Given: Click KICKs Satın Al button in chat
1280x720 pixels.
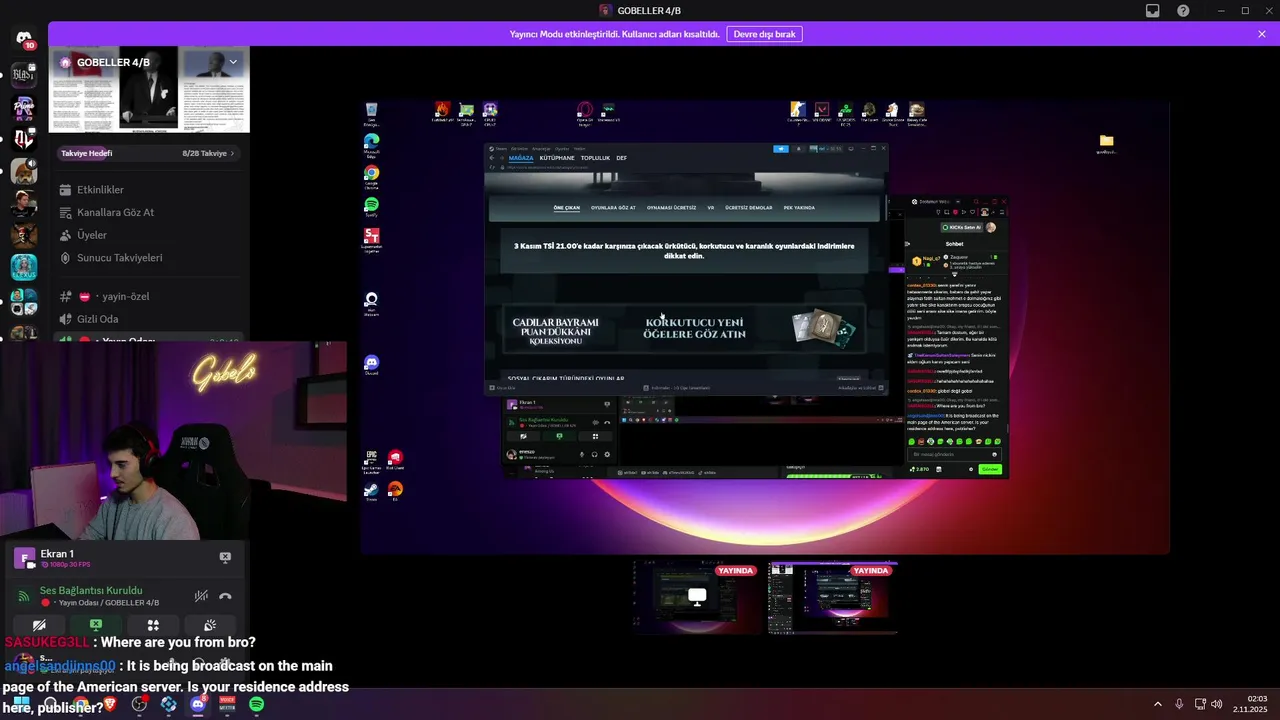Looking at the screenshot, I should (962, 228).
